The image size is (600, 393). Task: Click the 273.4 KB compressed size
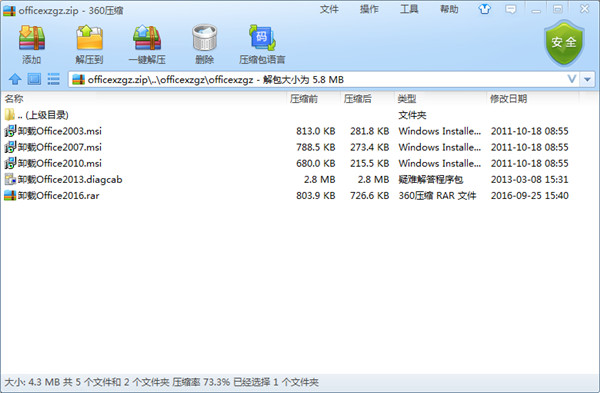[370, 147]
